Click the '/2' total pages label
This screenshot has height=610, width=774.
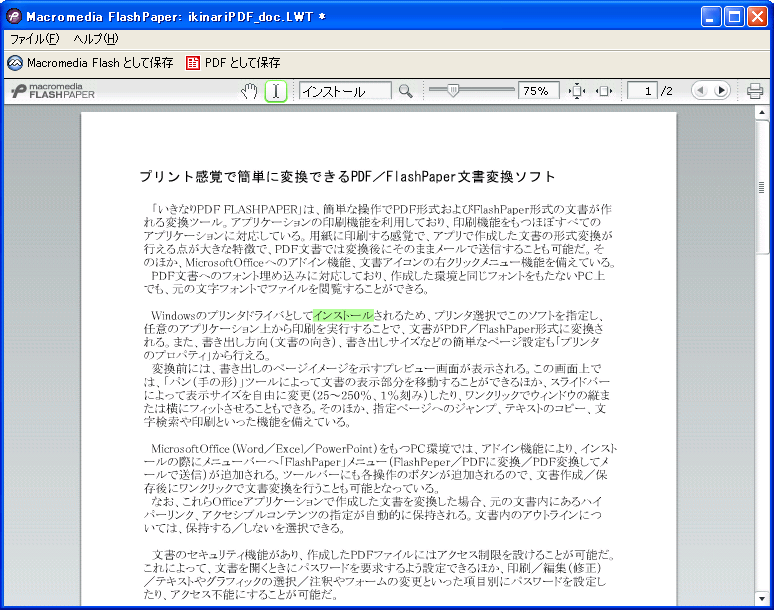(666, 91)
